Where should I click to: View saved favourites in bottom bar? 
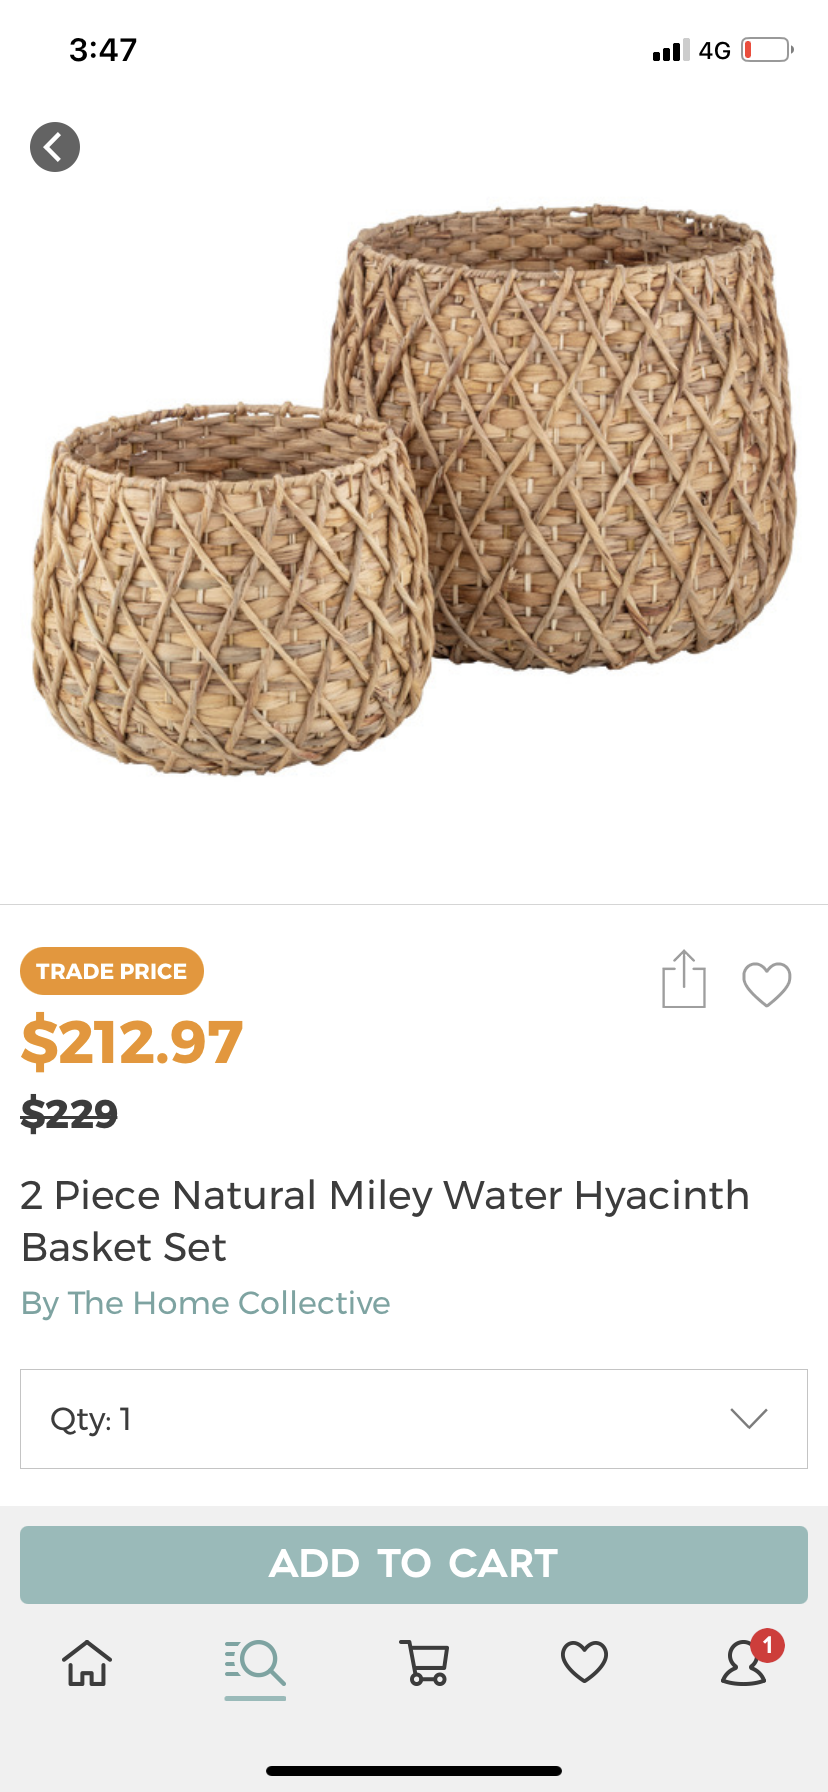point(584,1663)
